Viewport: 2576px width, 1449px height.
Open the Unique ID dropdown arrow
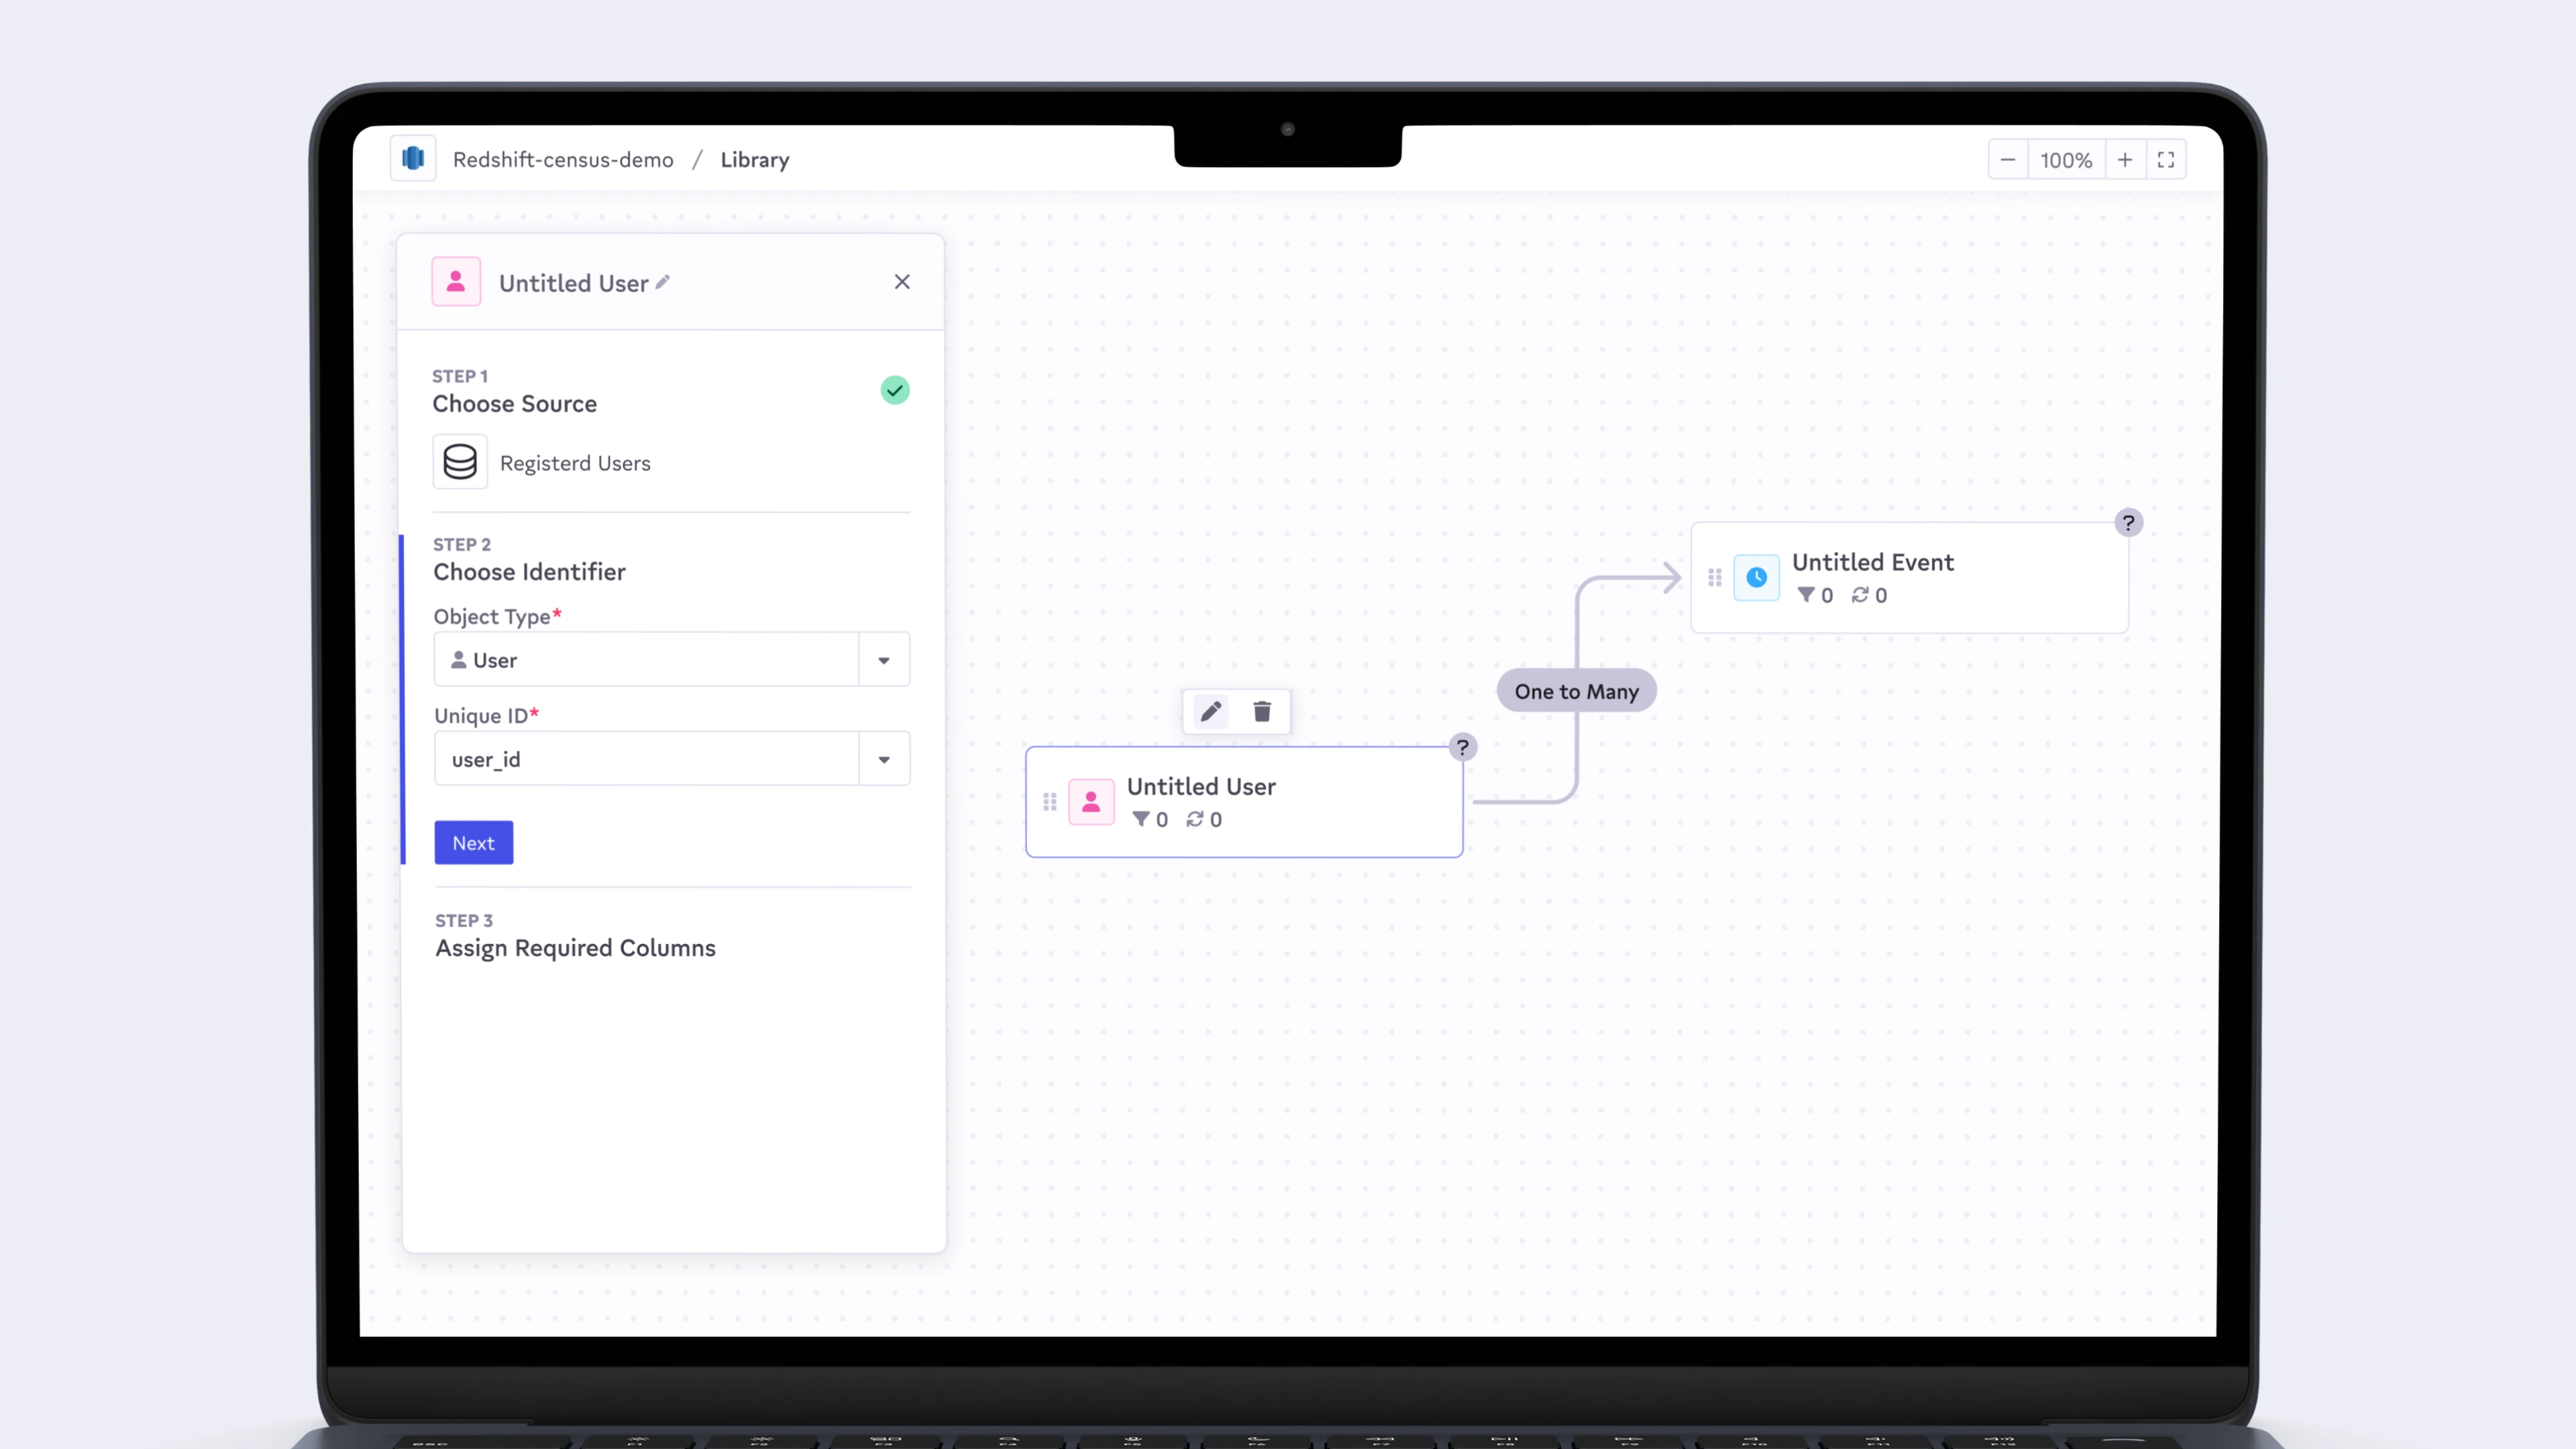[x=884, y=759]
